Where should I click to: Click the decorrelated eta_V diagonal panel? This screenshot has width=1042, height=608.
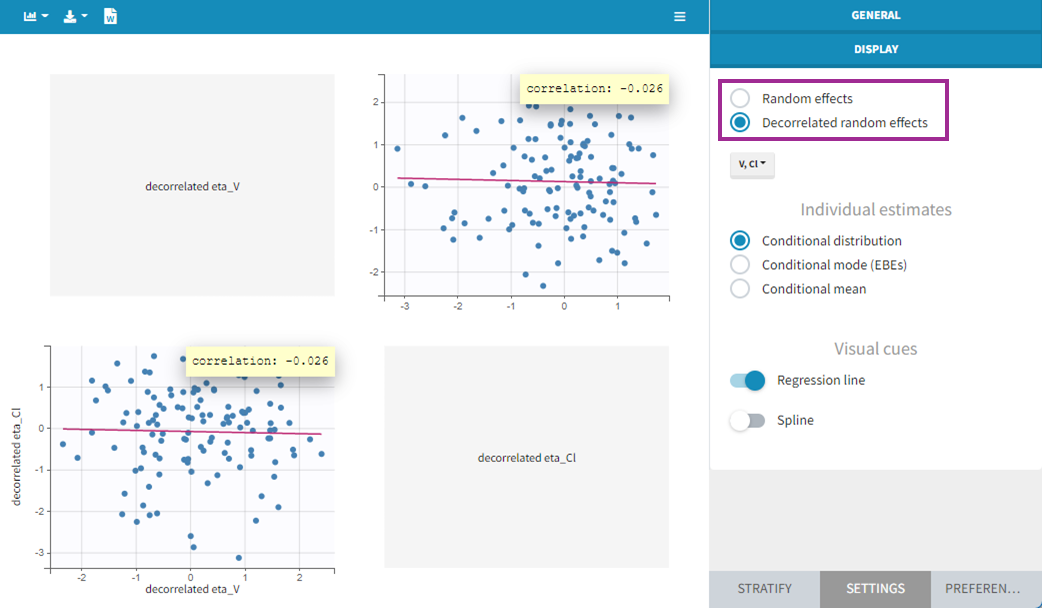point(192,185)
